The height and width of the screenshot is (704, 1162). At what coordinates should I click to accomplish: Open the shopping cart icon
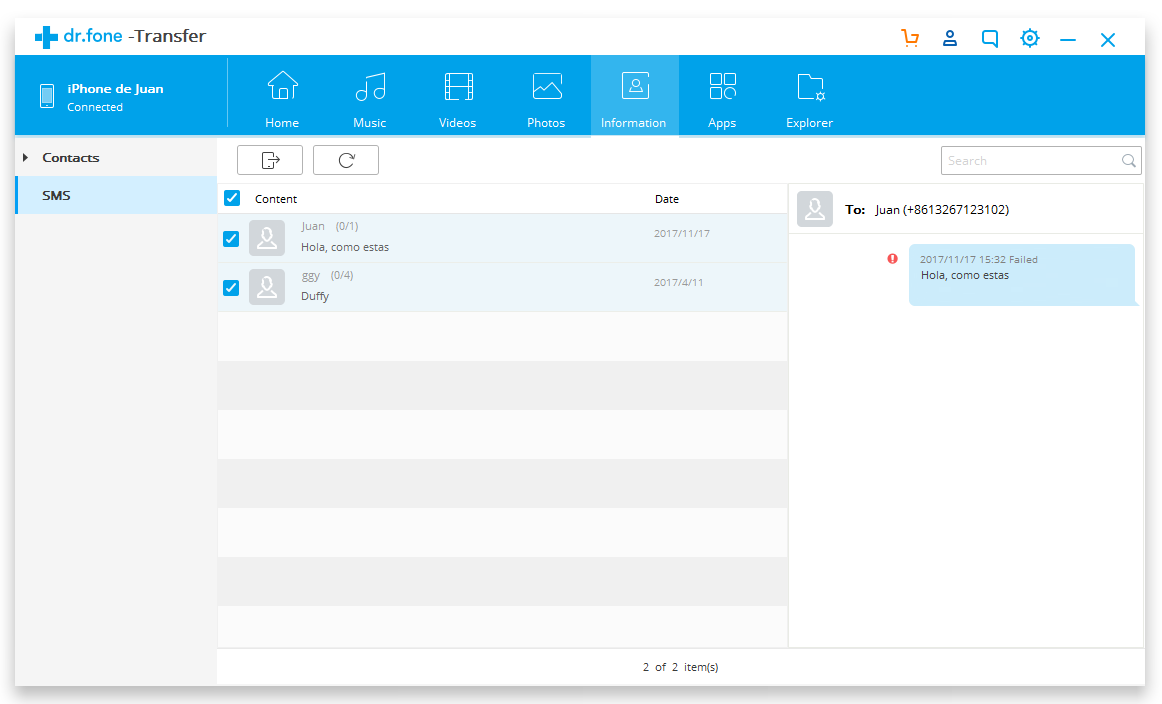(910, 38)
